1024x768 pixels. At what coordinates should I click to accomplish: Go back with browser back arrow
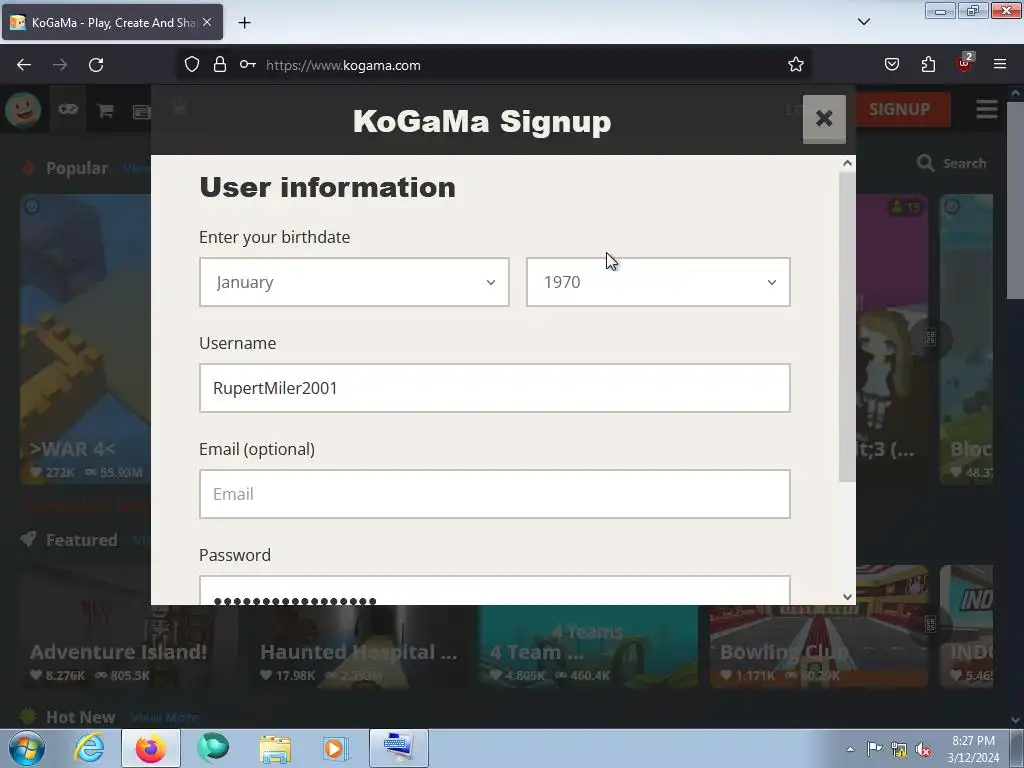pyautogui.click(x=24, y=65)
